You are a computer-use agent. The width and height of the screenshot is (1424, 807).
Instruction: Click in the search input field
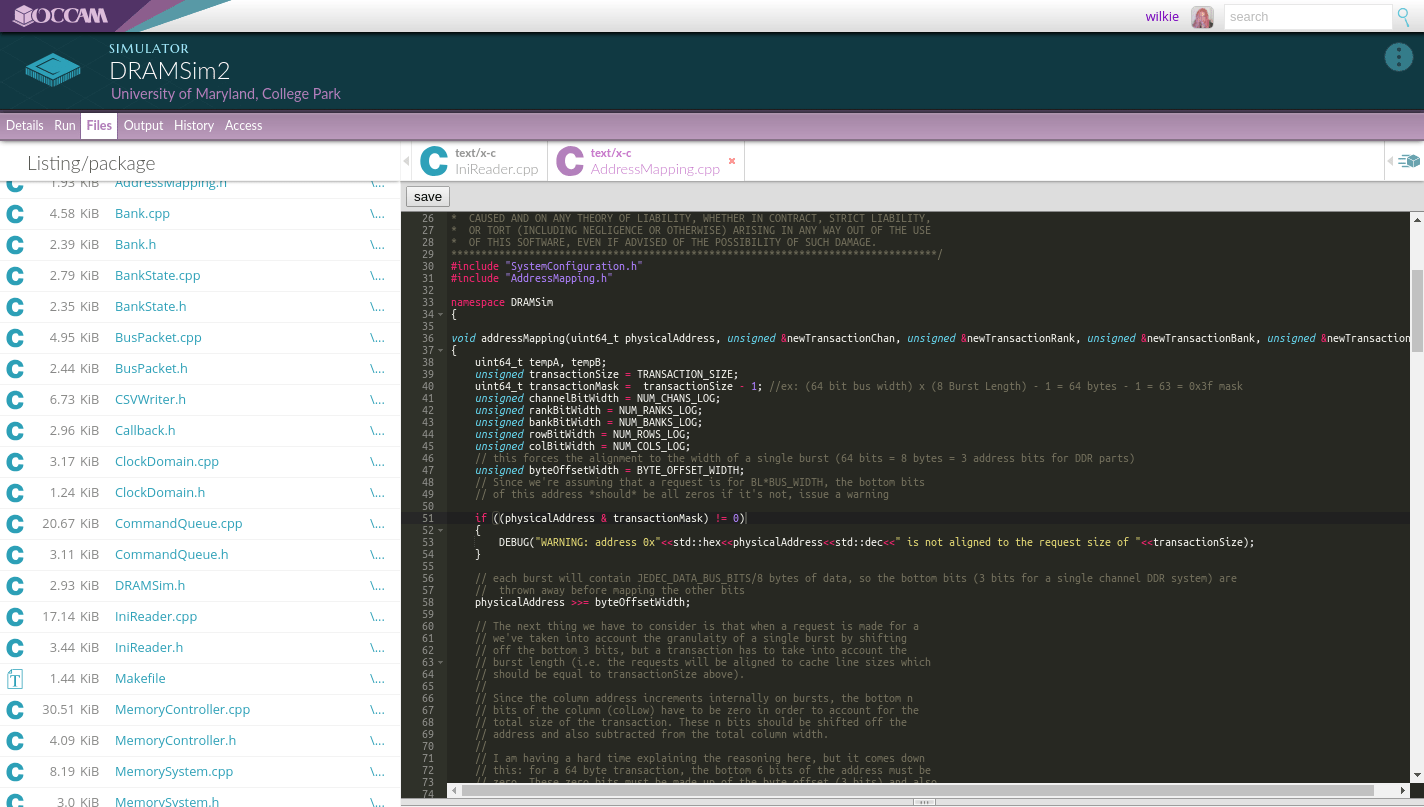pos(1307,17)
